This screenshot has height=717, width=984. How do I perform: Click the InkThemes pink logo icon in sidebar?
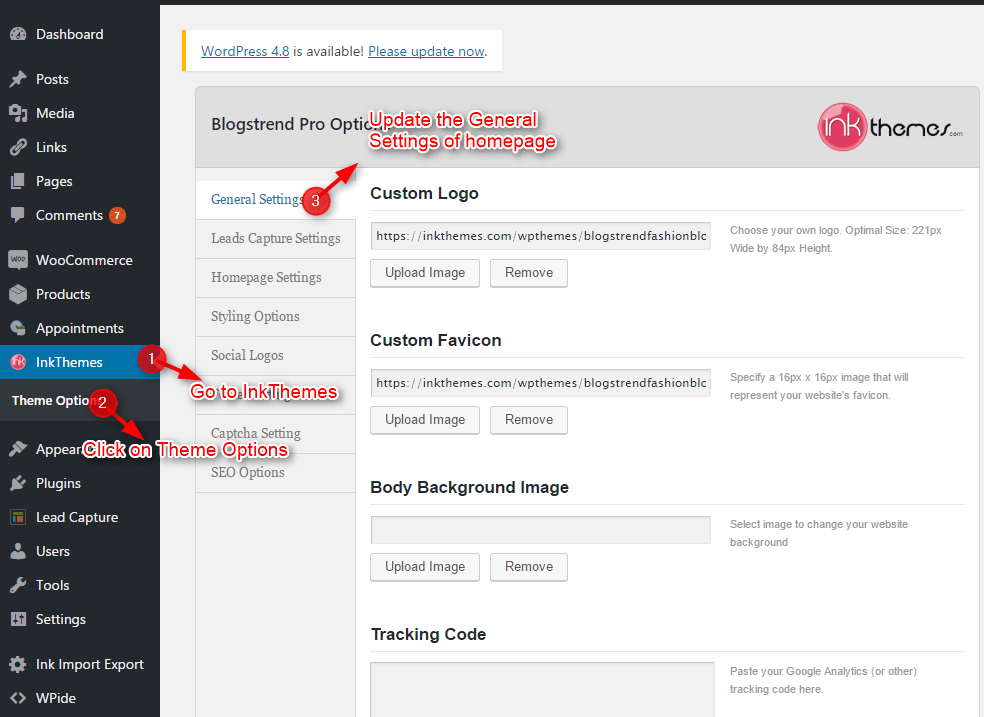click(x=18, y=362)
